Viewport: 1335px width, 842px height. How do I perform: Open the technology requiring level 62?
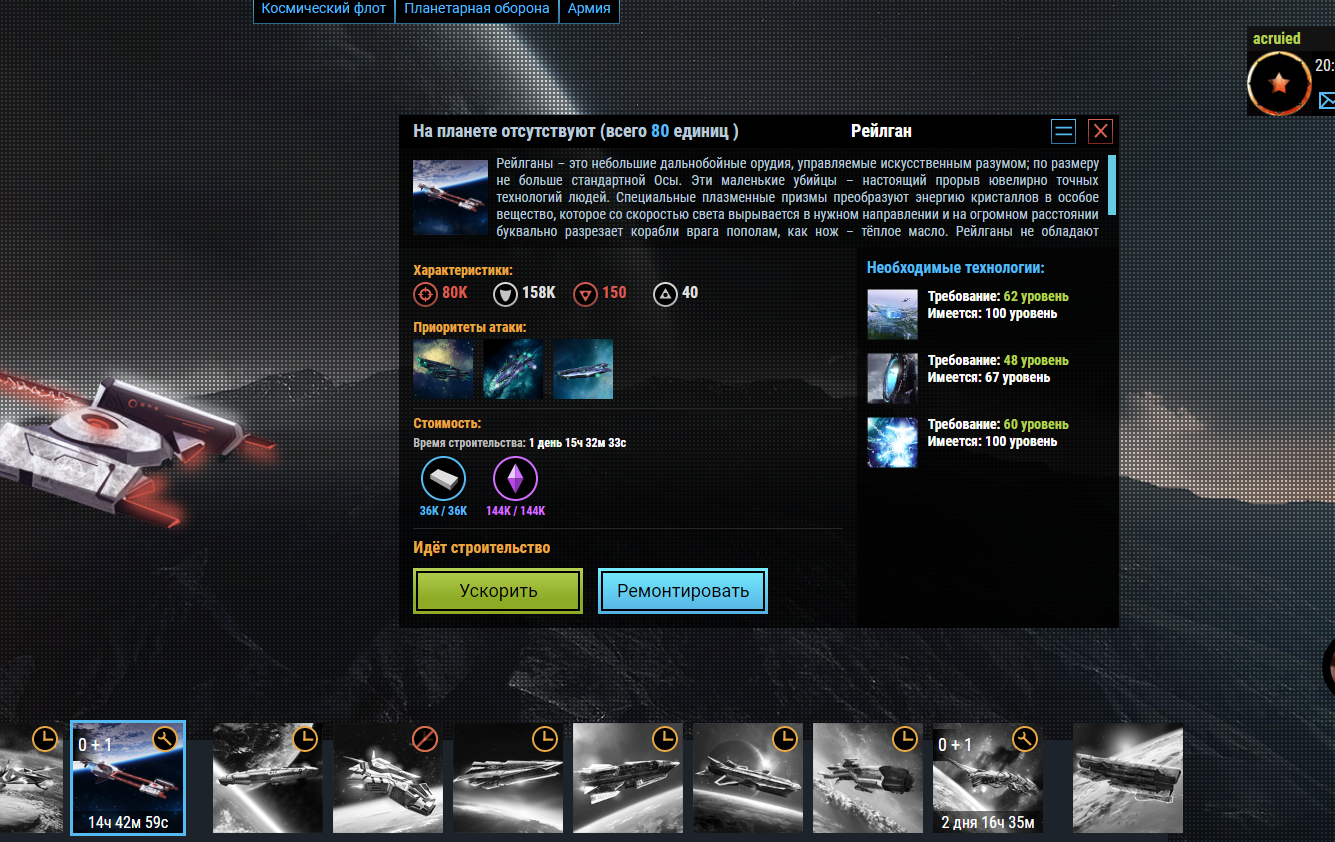point(892,315)
